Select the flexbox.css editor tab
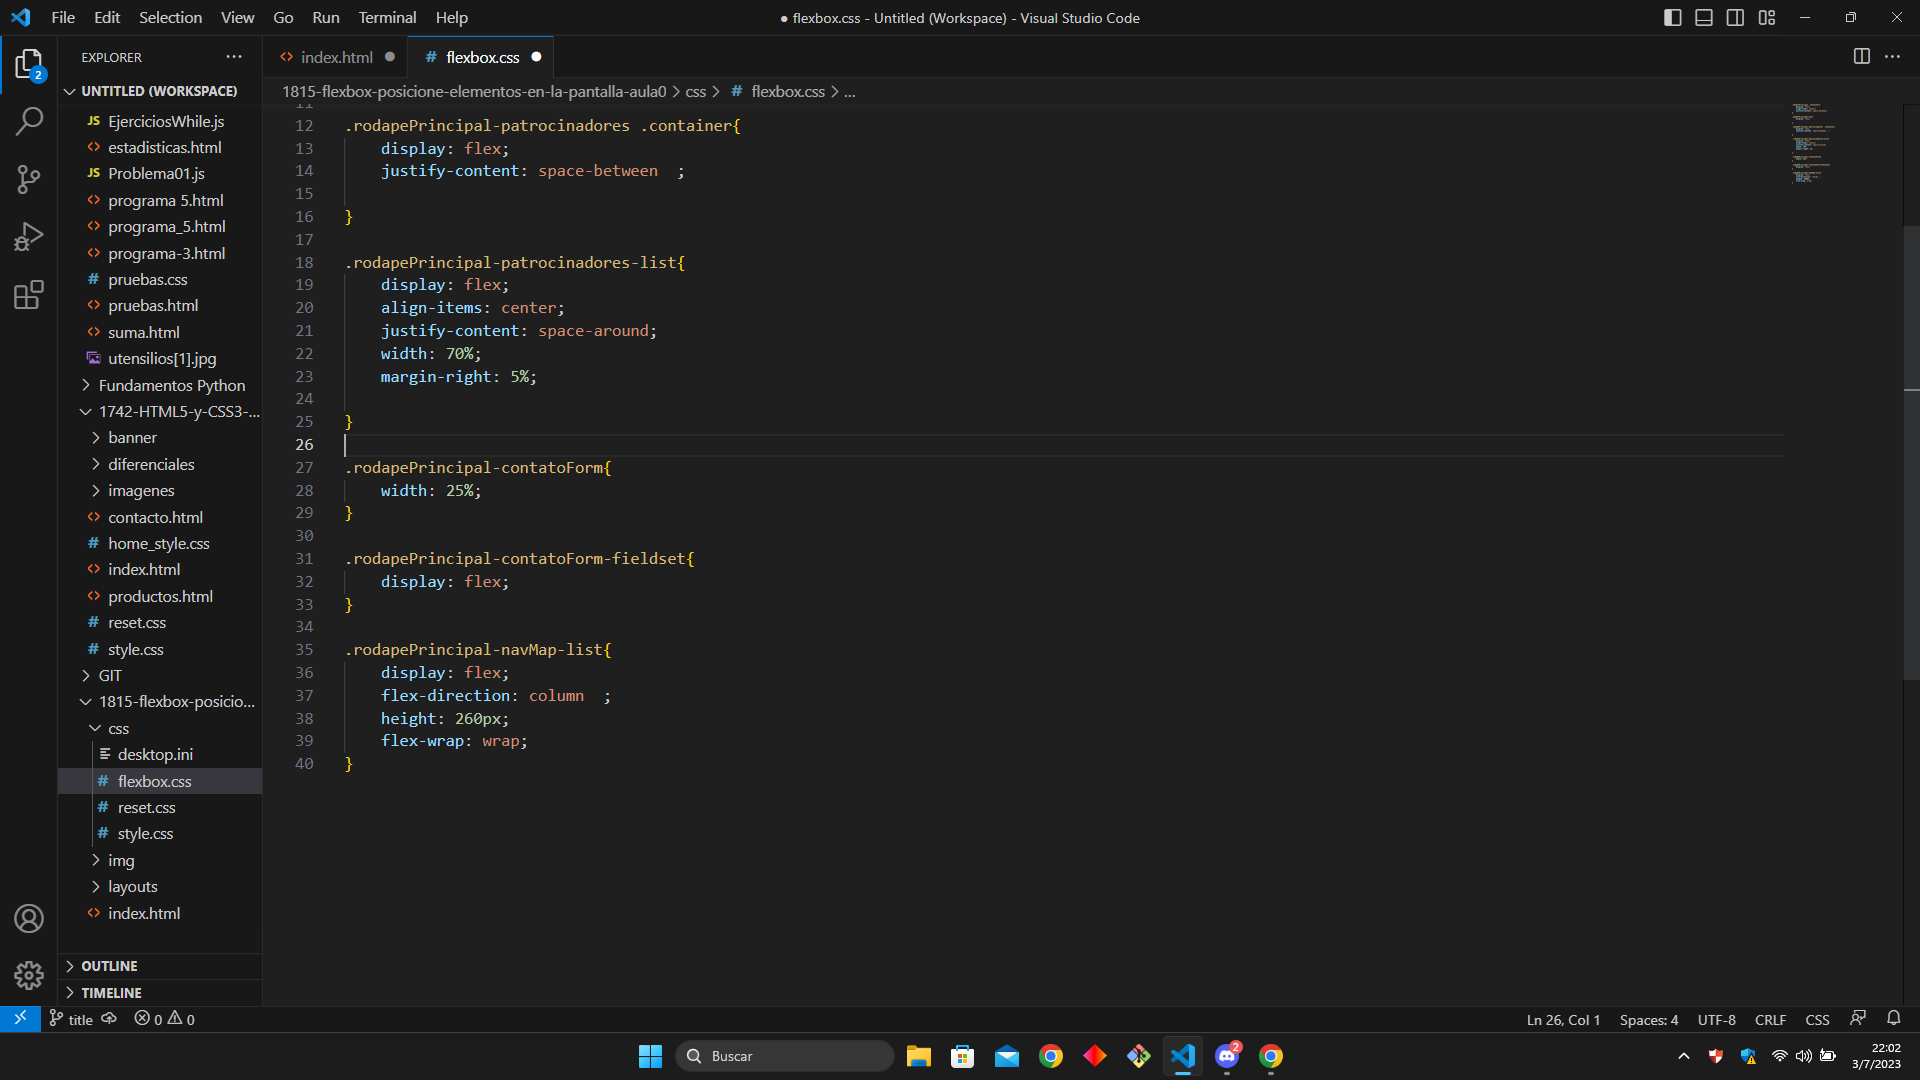 pos(482,57)
